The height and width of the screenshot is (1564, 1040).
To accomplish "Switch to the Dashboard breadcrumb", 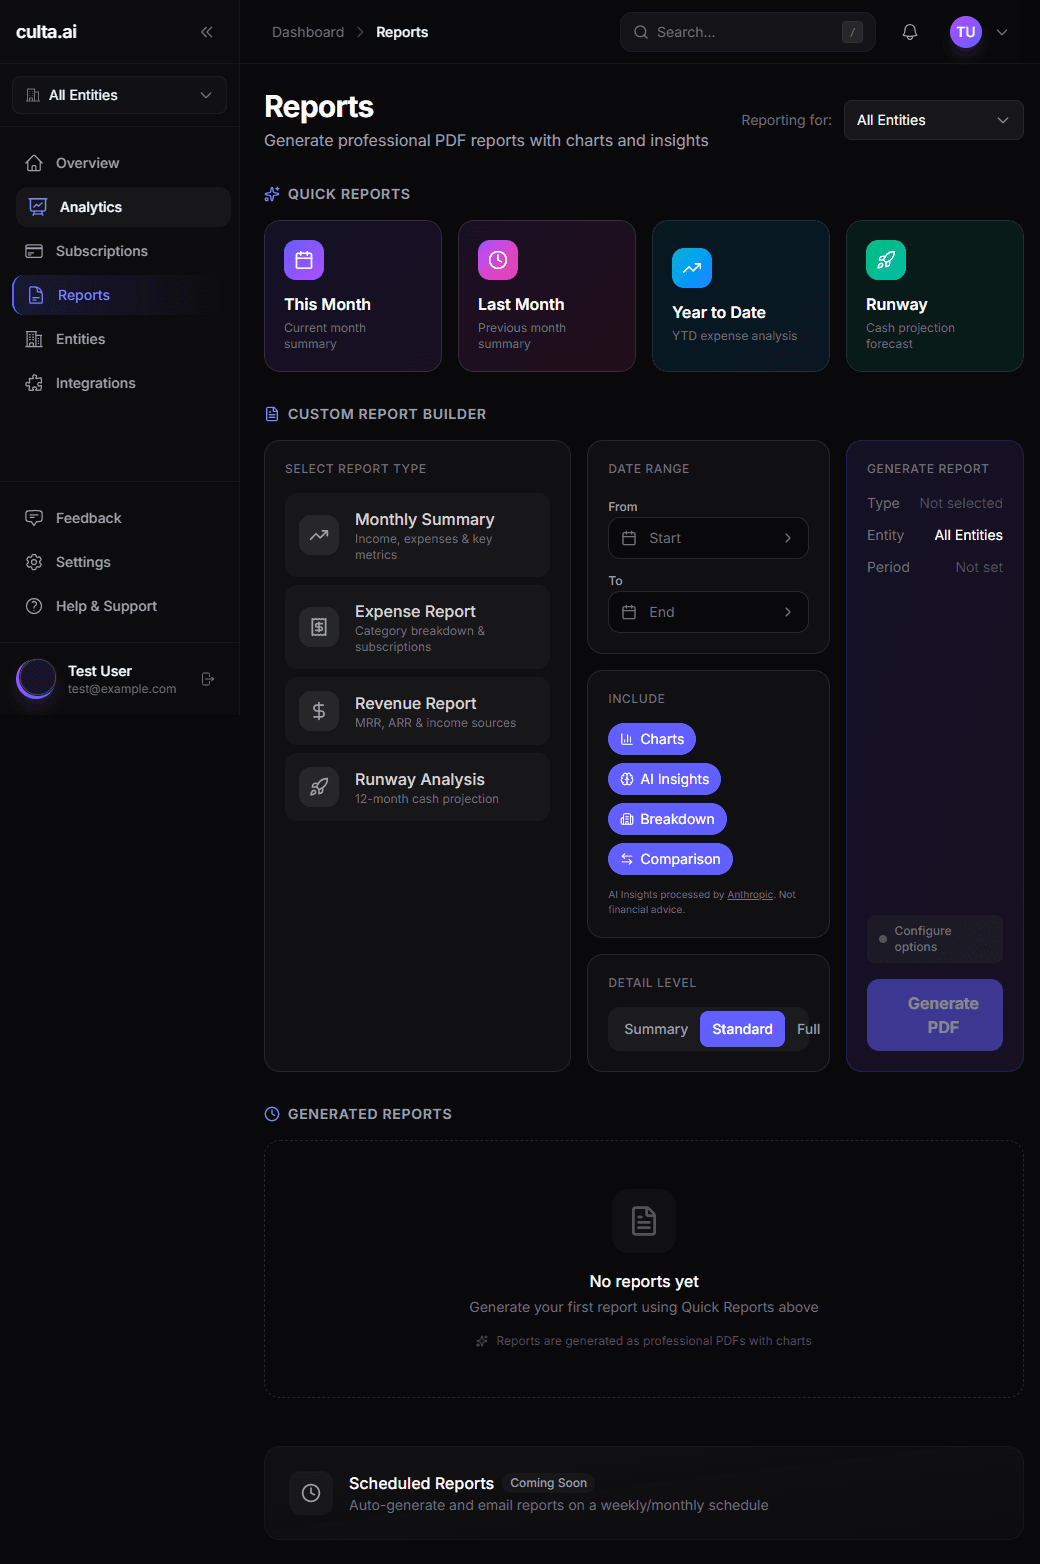I will [308, 31].
